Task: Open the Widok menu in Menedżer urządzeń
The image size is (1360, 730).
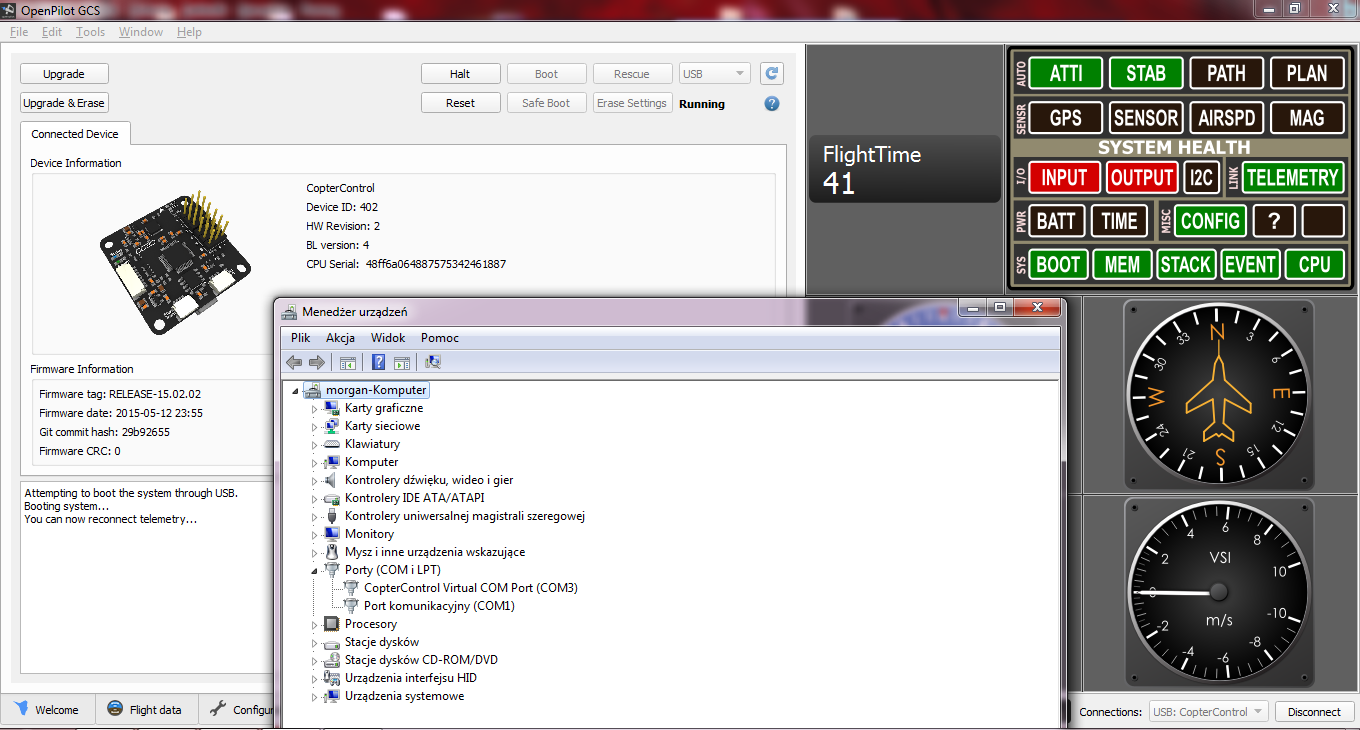Action: (388, 338)
